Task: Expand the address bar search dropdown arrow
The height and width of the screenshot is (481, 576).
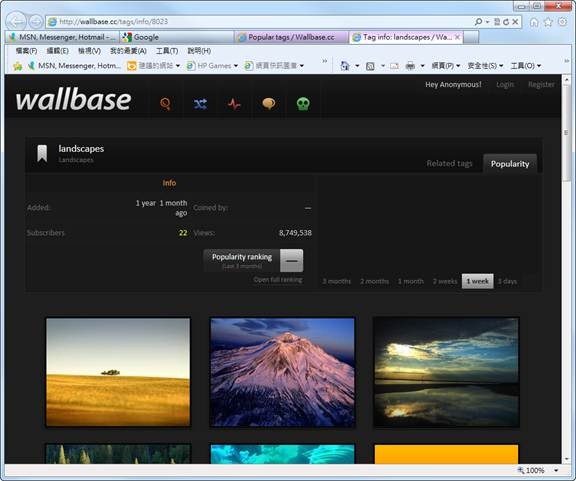Action: coord(487,22)
